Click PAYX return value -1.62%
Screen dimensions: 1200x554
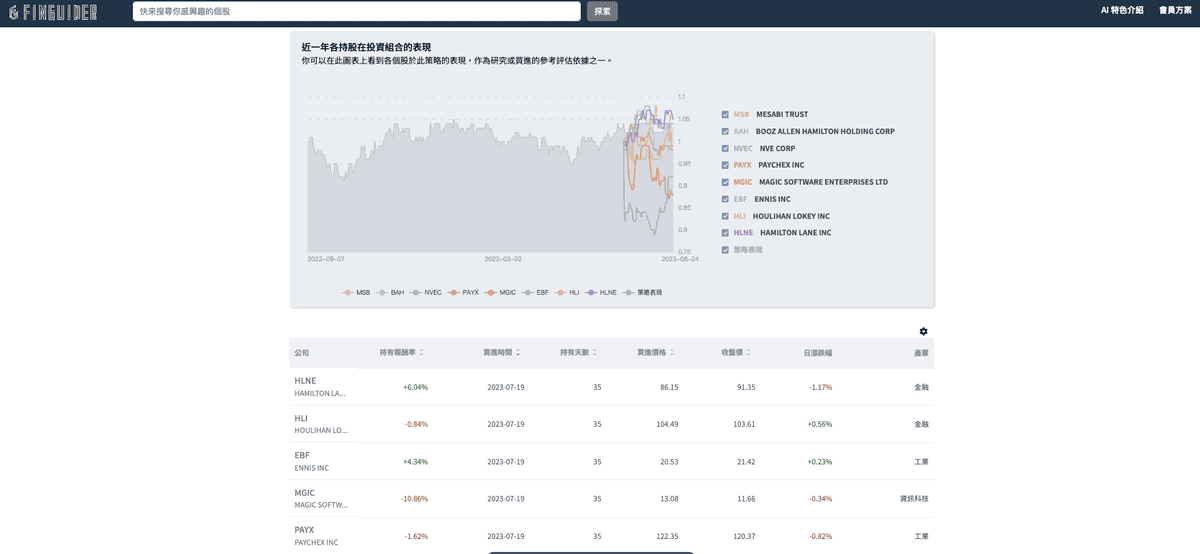(416, 536)
